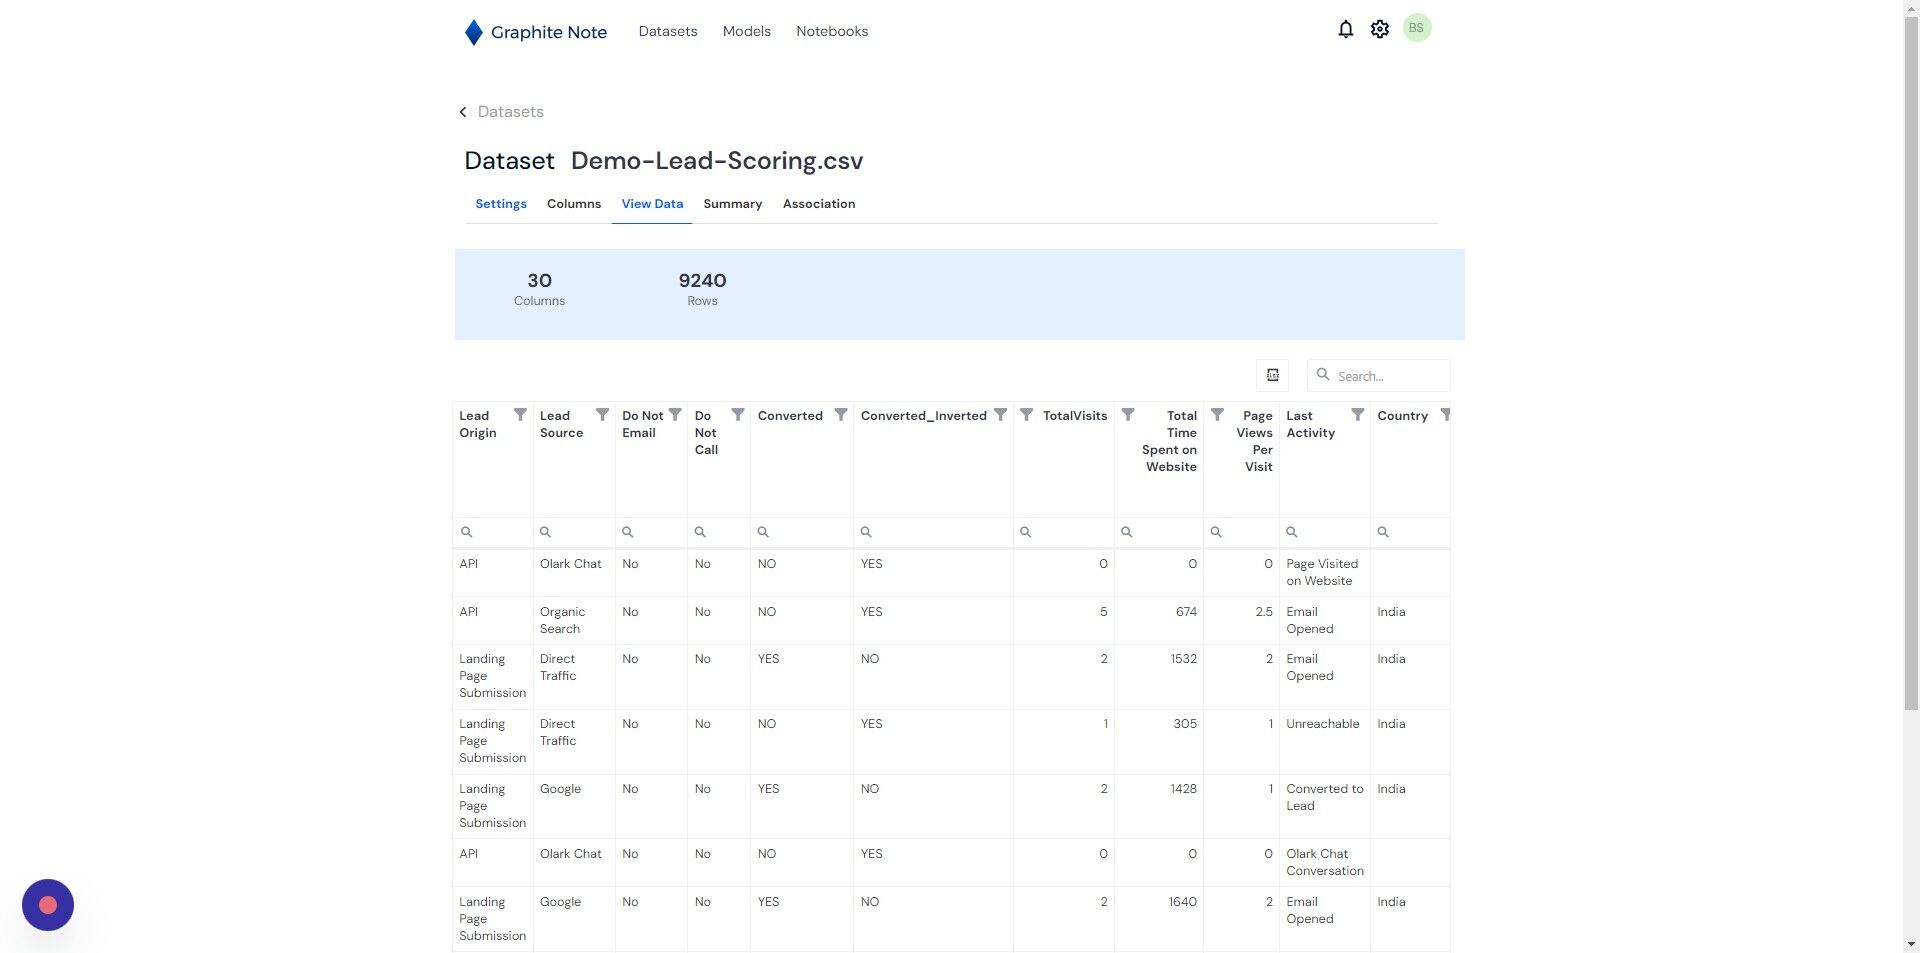
Task: Open filter for Converted_Inverted column
Action: (1000, 414)
